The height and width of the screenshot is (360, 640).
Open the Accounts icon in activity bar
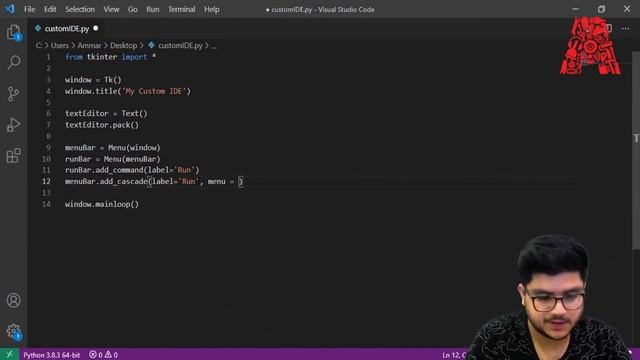[13, 300]
